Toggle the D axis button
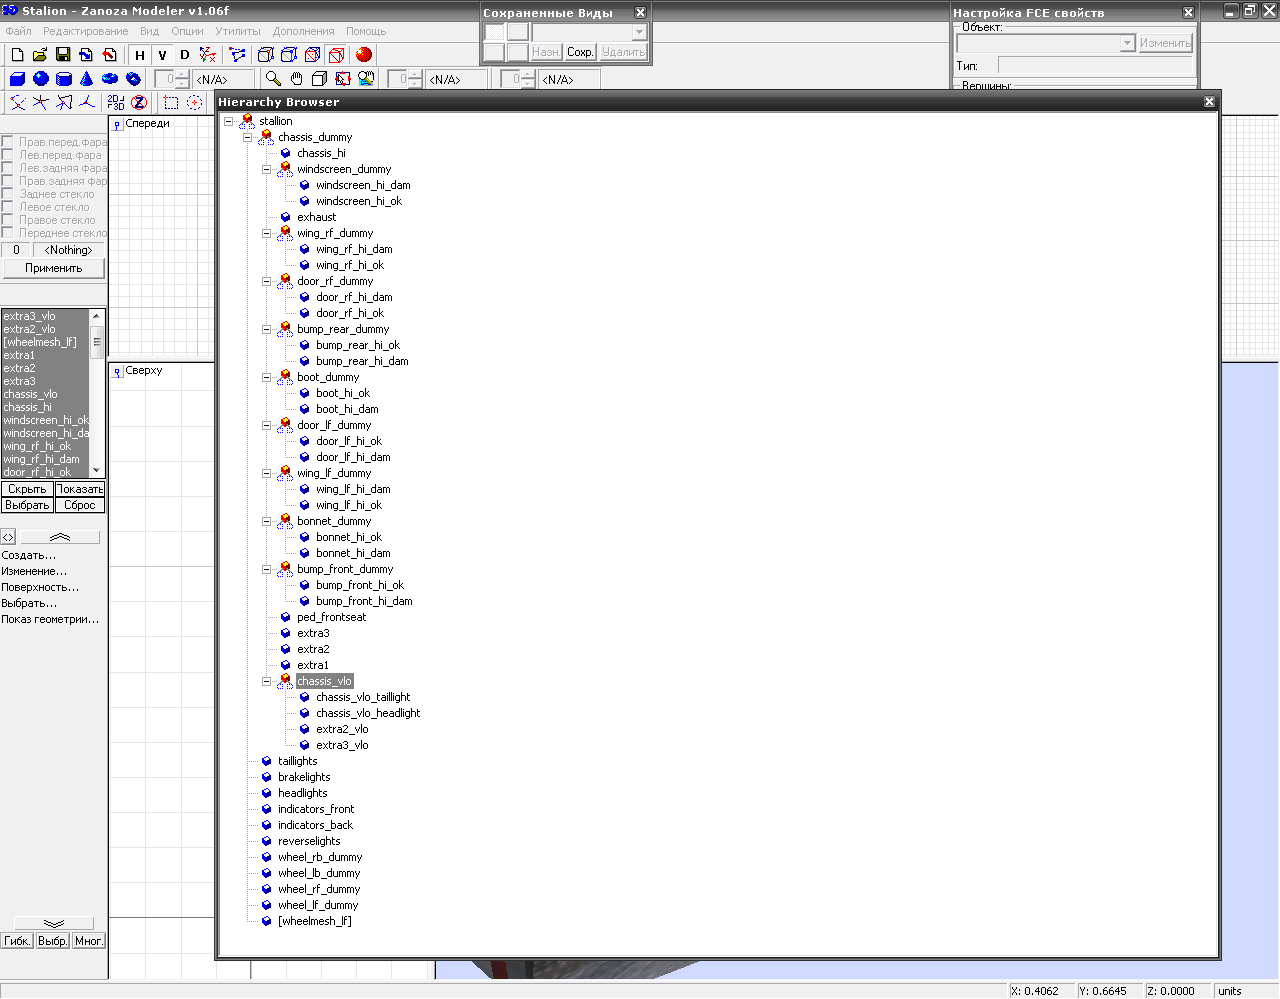Image resolution: width=1280 pixels, height=999 pixels. [184, 55]
